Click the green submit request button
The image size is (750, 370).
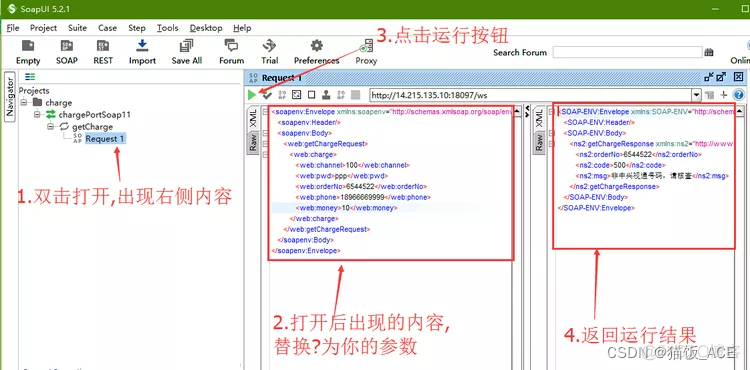pyautogui.click(x=252, y=95)
